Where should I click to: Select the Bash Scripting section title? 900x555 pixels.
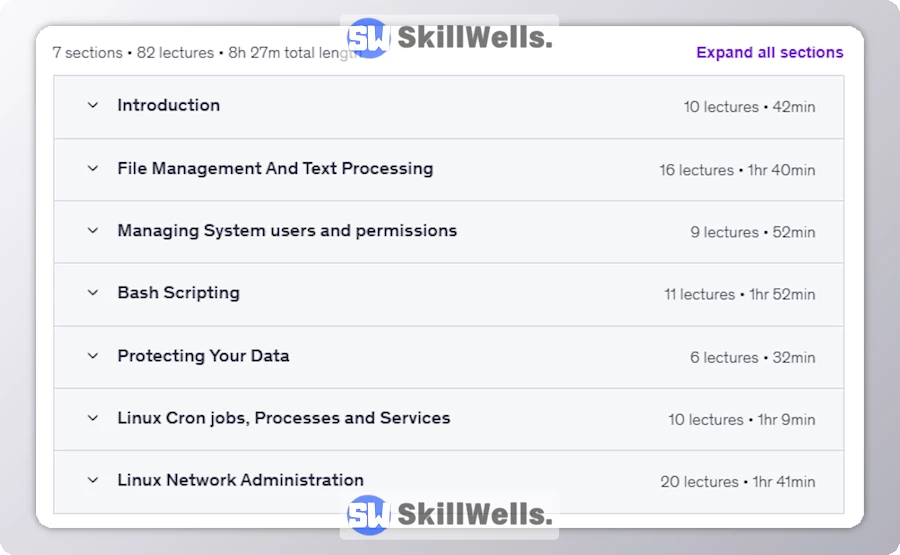pyautogui.click(x=178, y=293)
